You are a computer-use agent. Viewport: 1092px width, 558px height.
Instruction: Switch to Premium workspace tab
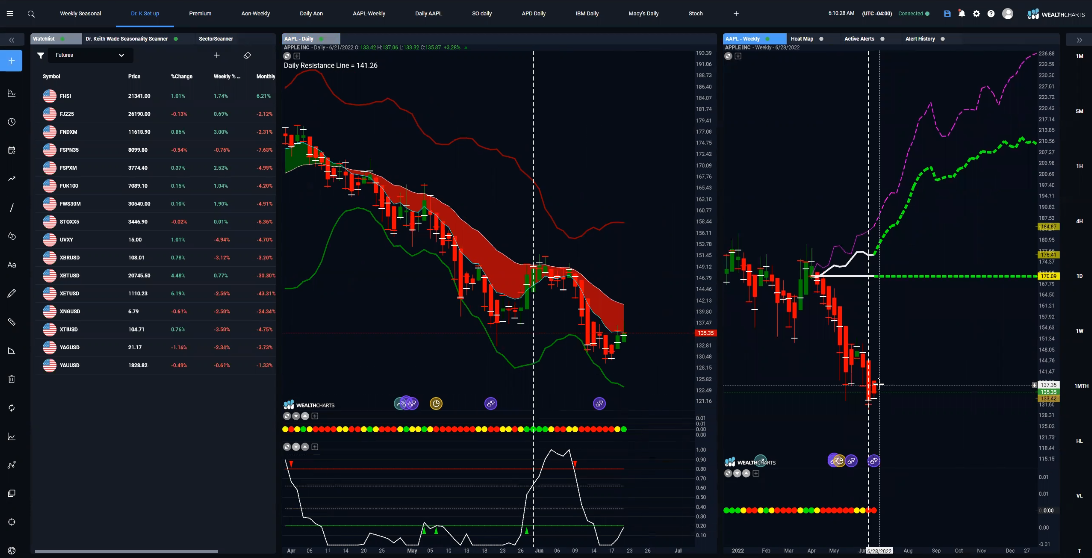[x=200, y=13]
